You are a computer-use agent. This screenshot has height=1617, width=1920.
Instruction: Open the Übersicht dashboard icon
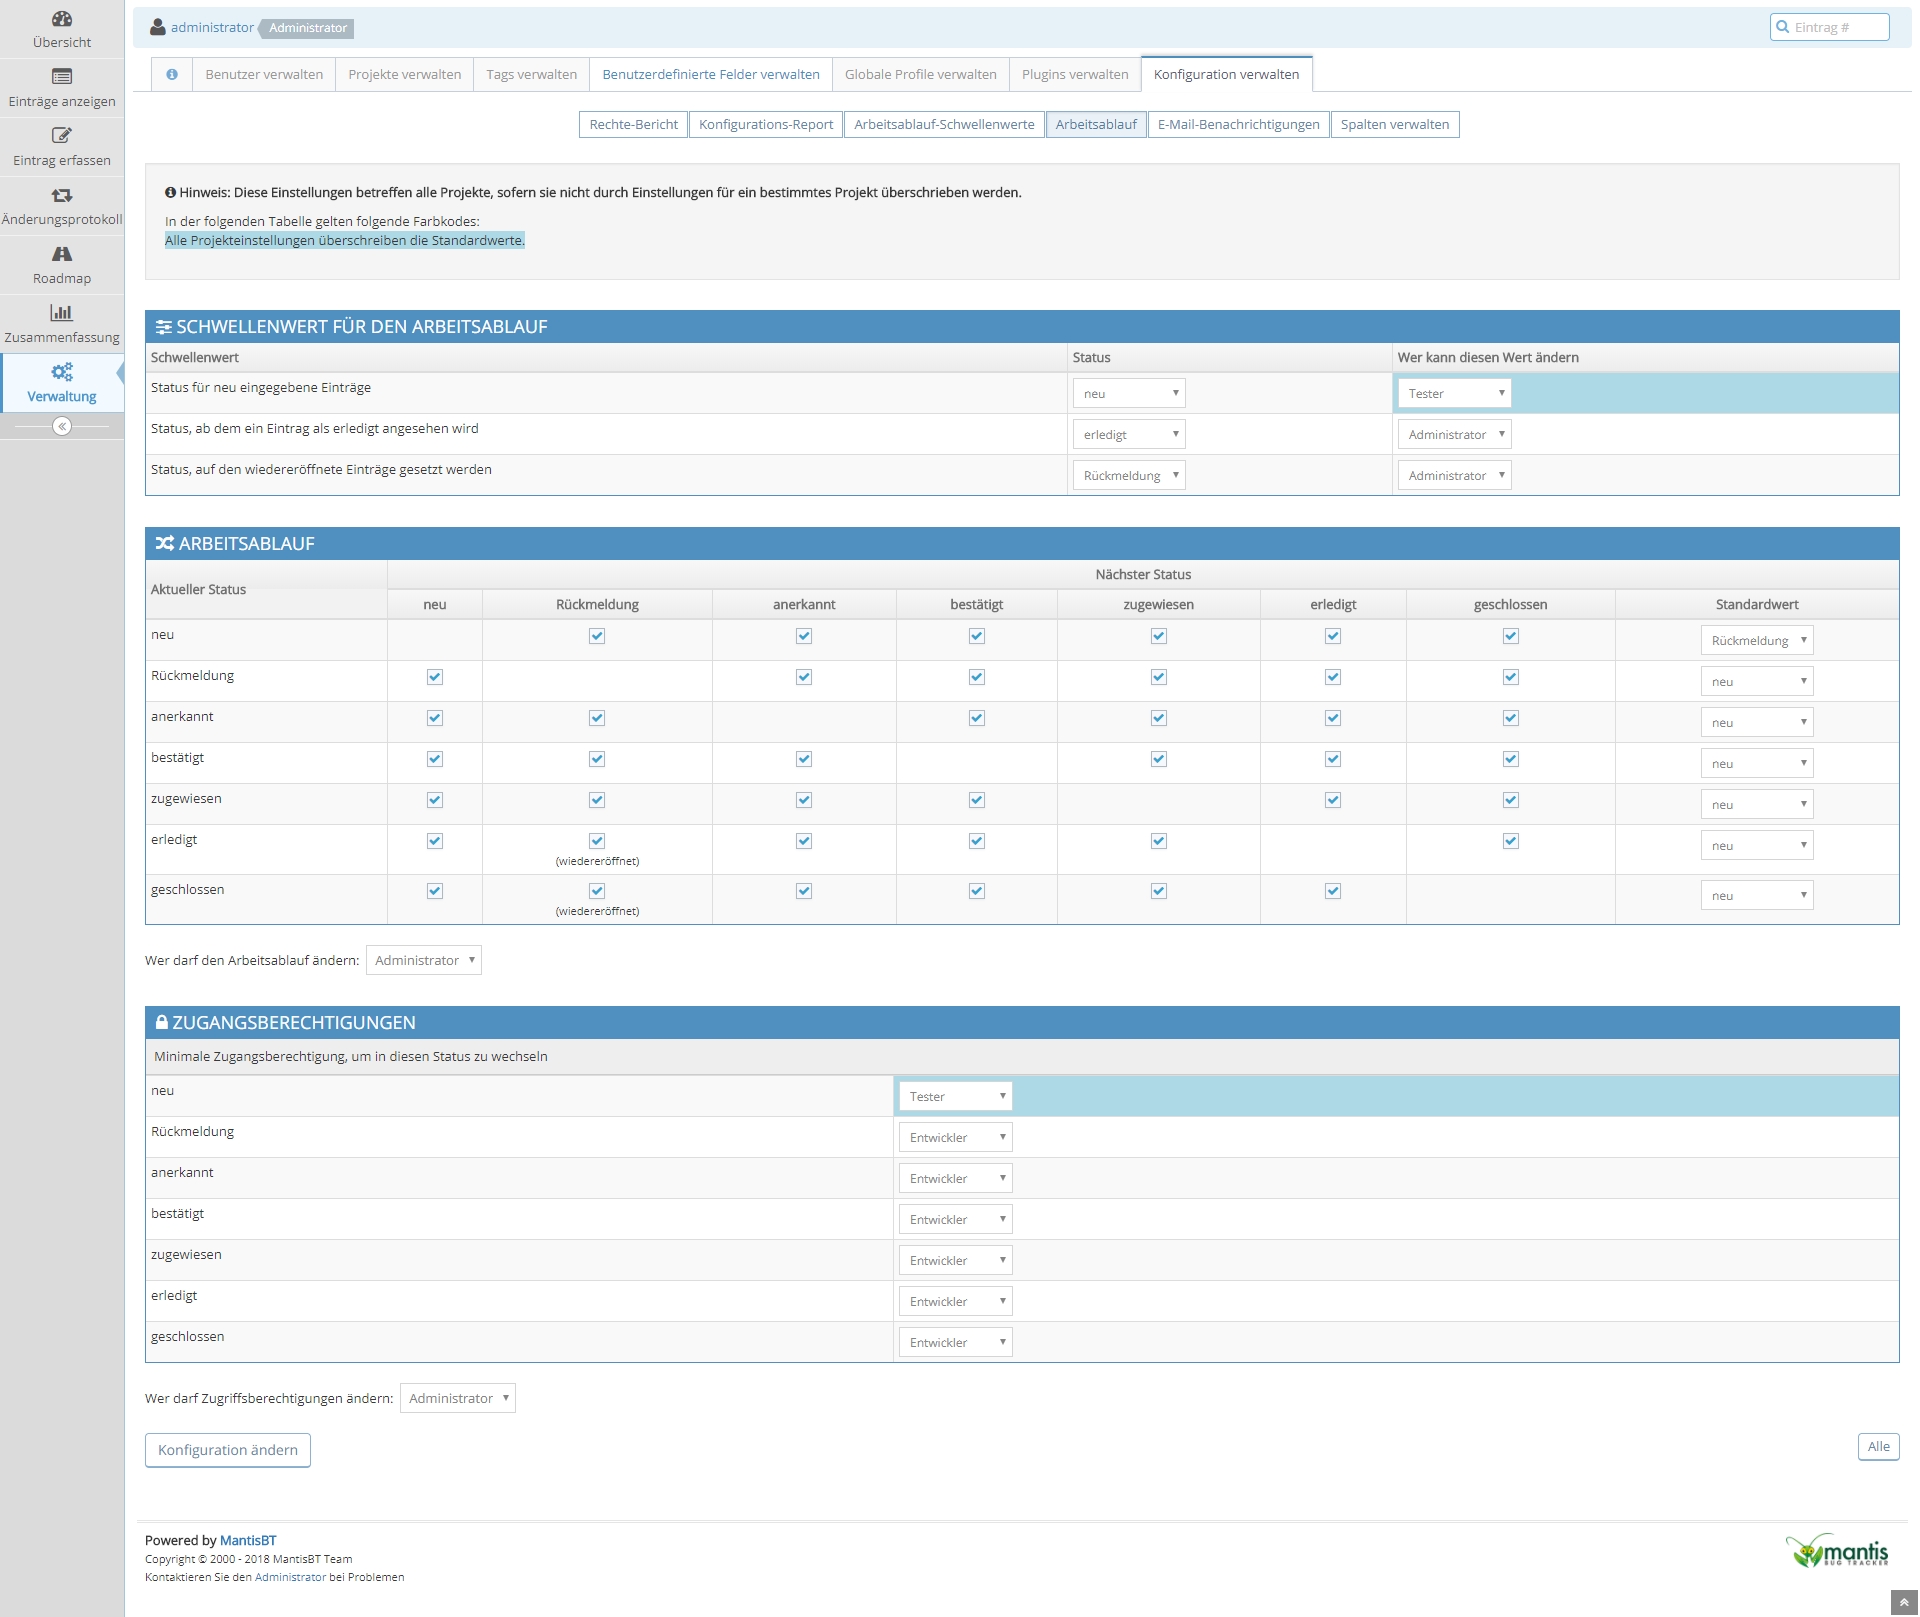point(62,18)
